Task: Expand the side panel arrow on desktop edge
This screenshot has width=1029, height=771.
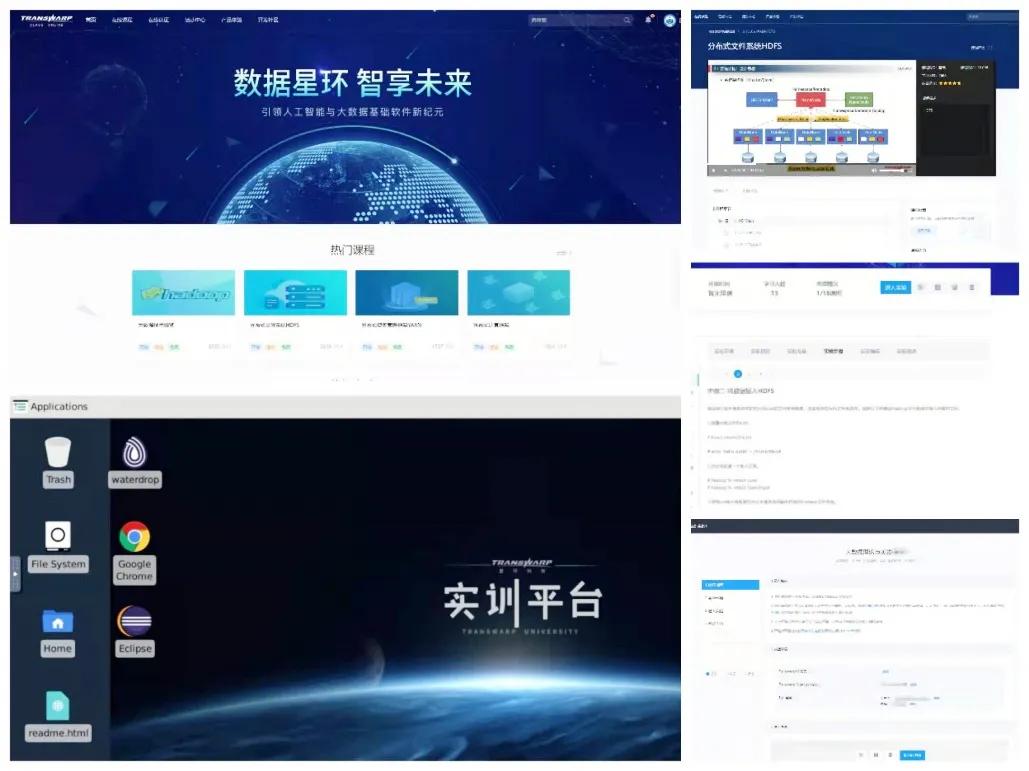Action: (x=15, y=574)
